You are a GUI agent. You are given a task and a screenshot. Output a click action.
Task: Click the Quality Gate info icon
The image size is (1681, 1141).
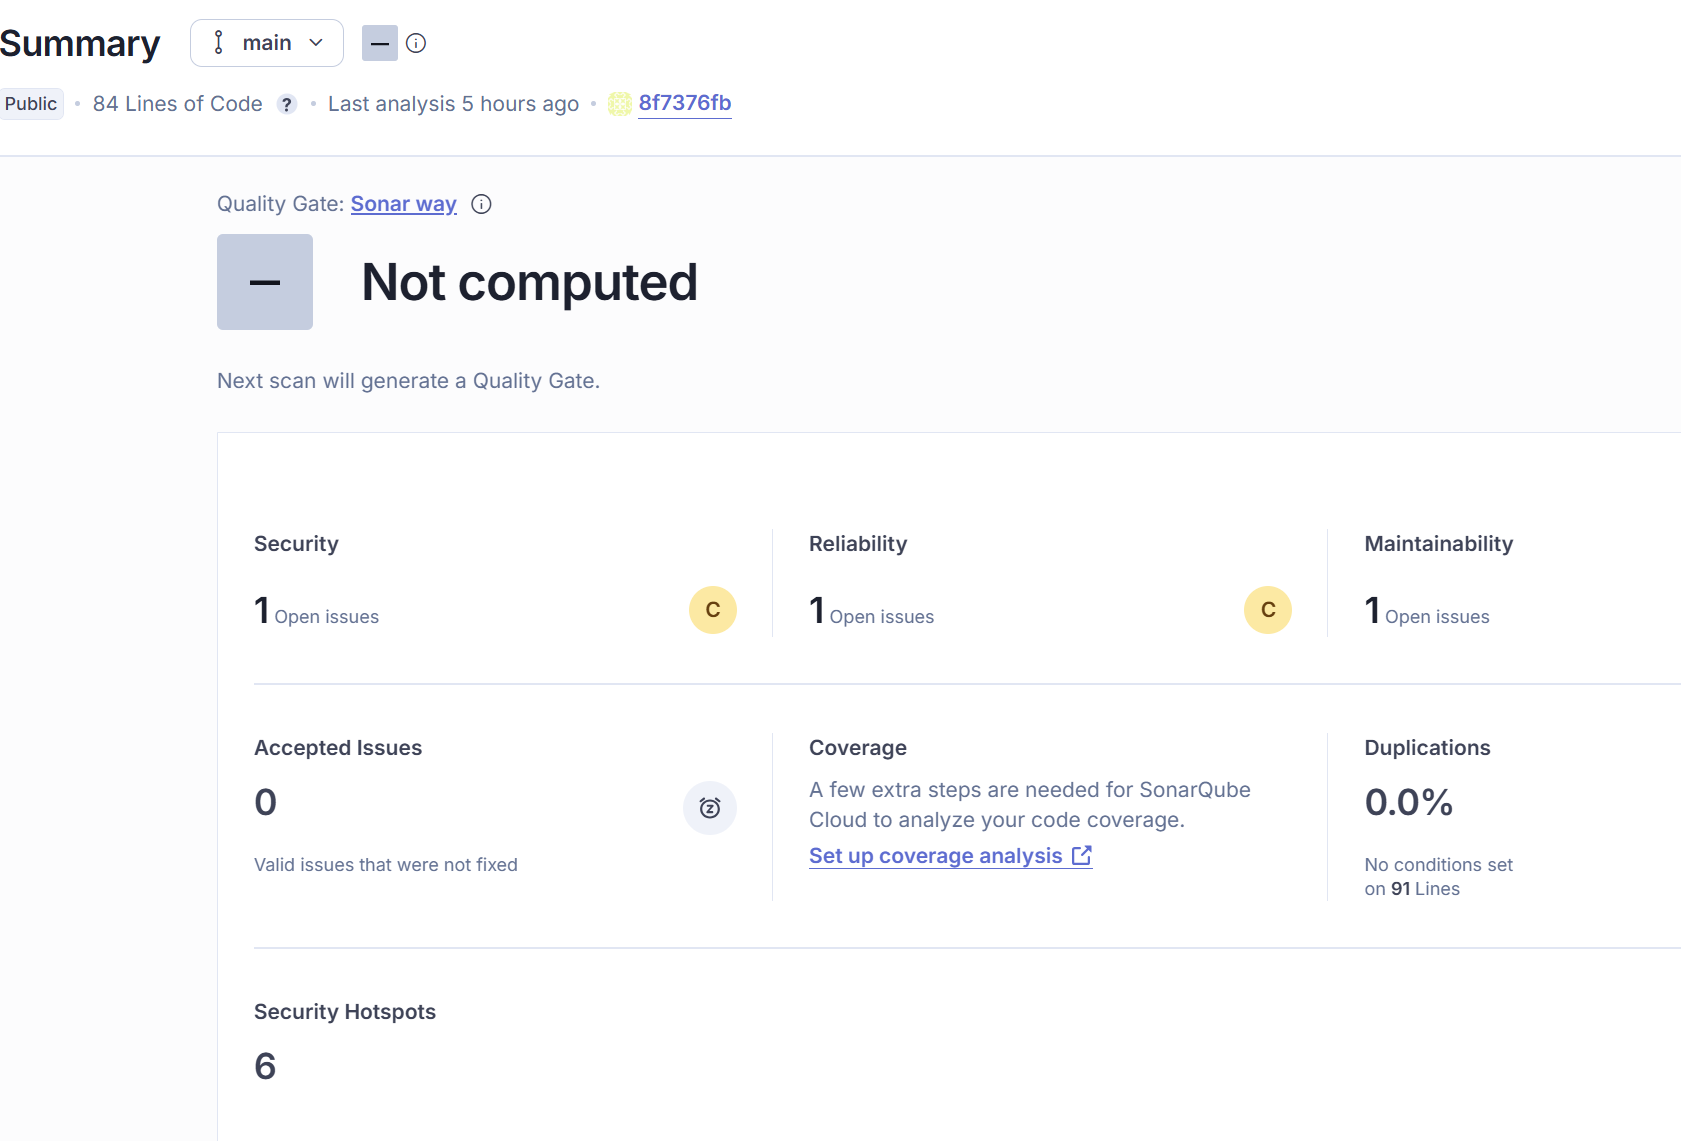click(481, 204)
